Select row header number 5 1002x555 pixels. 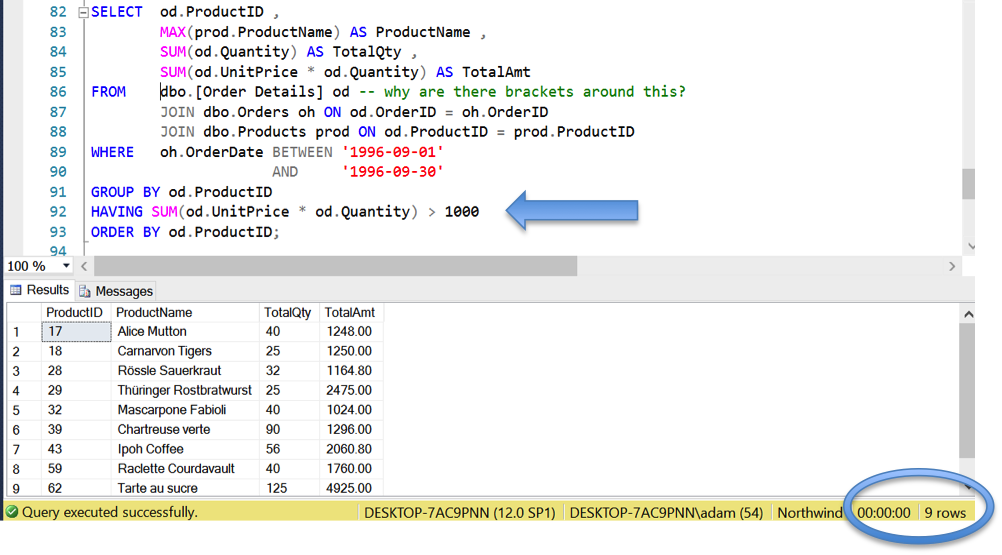[24, 410]
